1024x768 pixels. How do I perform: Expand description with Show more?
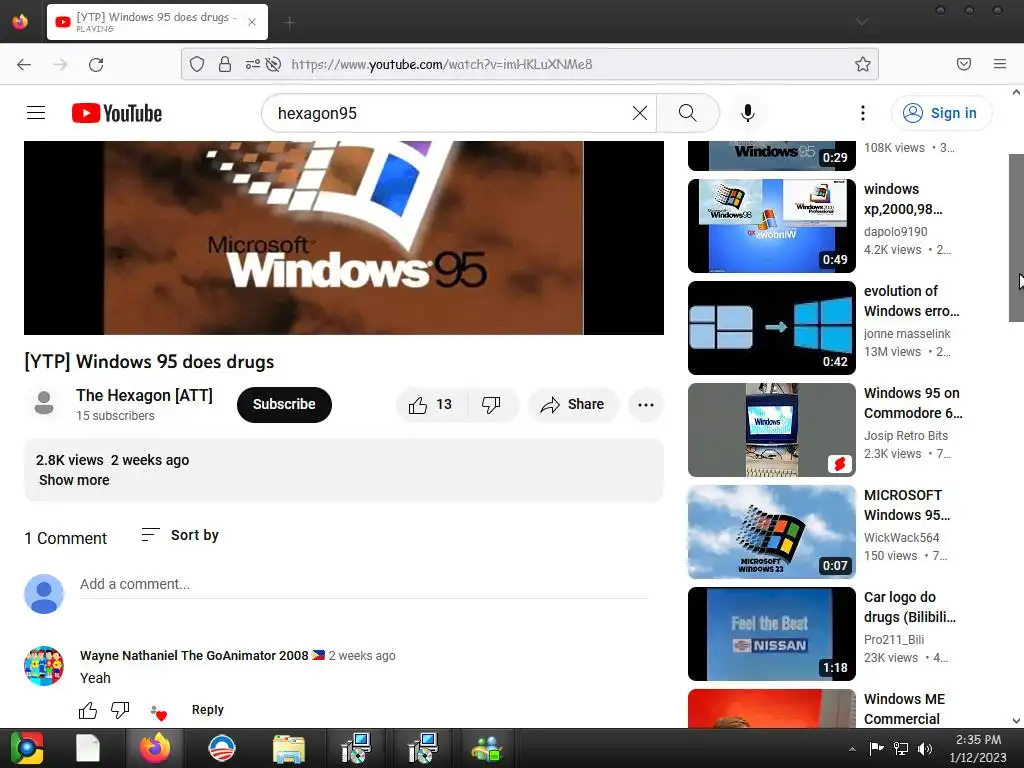(x=74, y=480)
